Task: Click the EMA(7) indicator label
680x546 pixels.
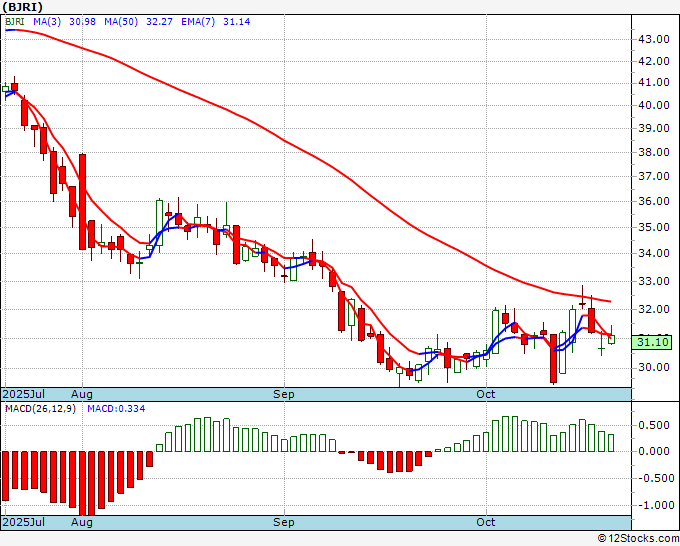Action: click(198, 22)
